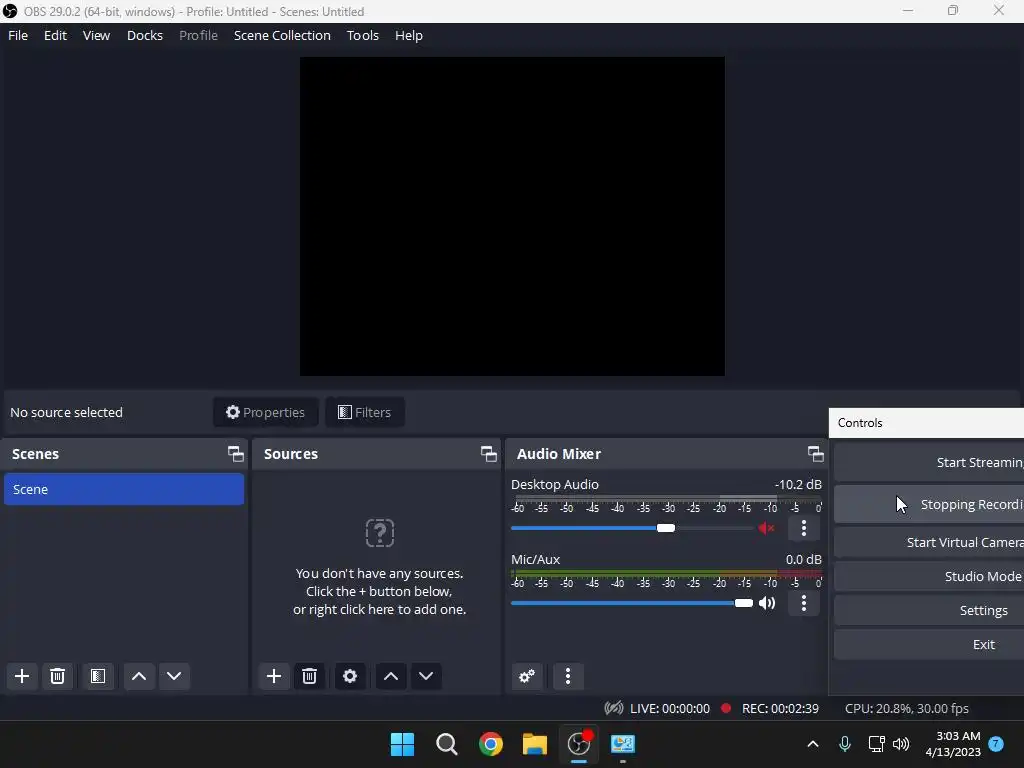Open the Help menu

[409, 35]
